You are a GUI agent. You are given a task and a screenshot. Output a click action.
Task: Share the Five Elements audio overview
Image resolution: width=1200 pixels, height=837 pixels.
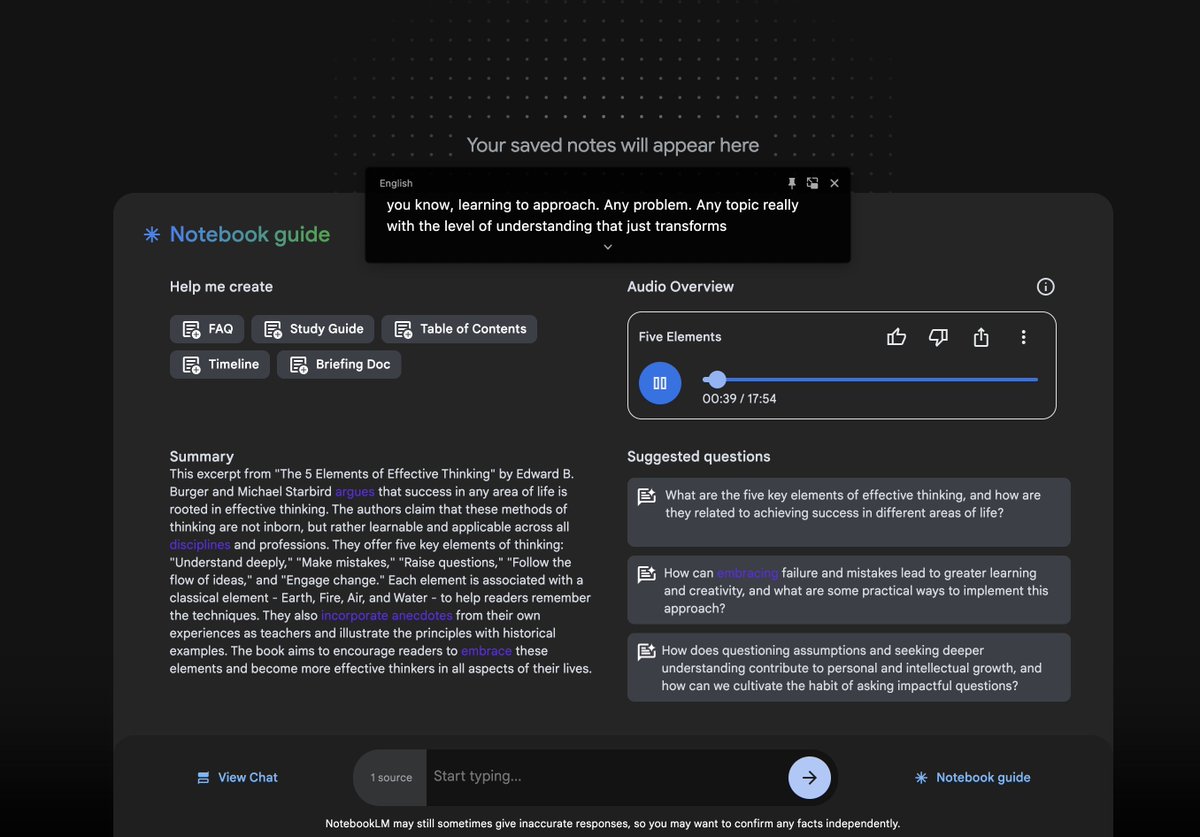[981, 337]
